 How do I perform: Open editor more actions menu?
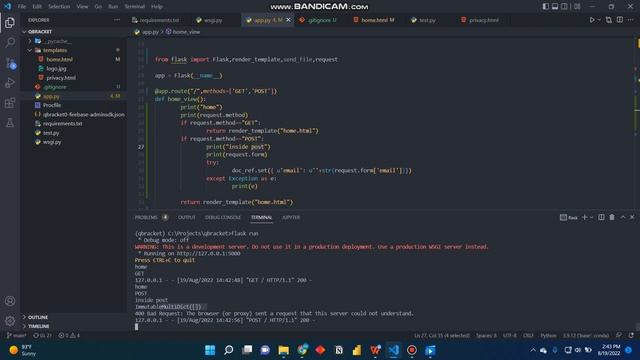pos(631,20)
